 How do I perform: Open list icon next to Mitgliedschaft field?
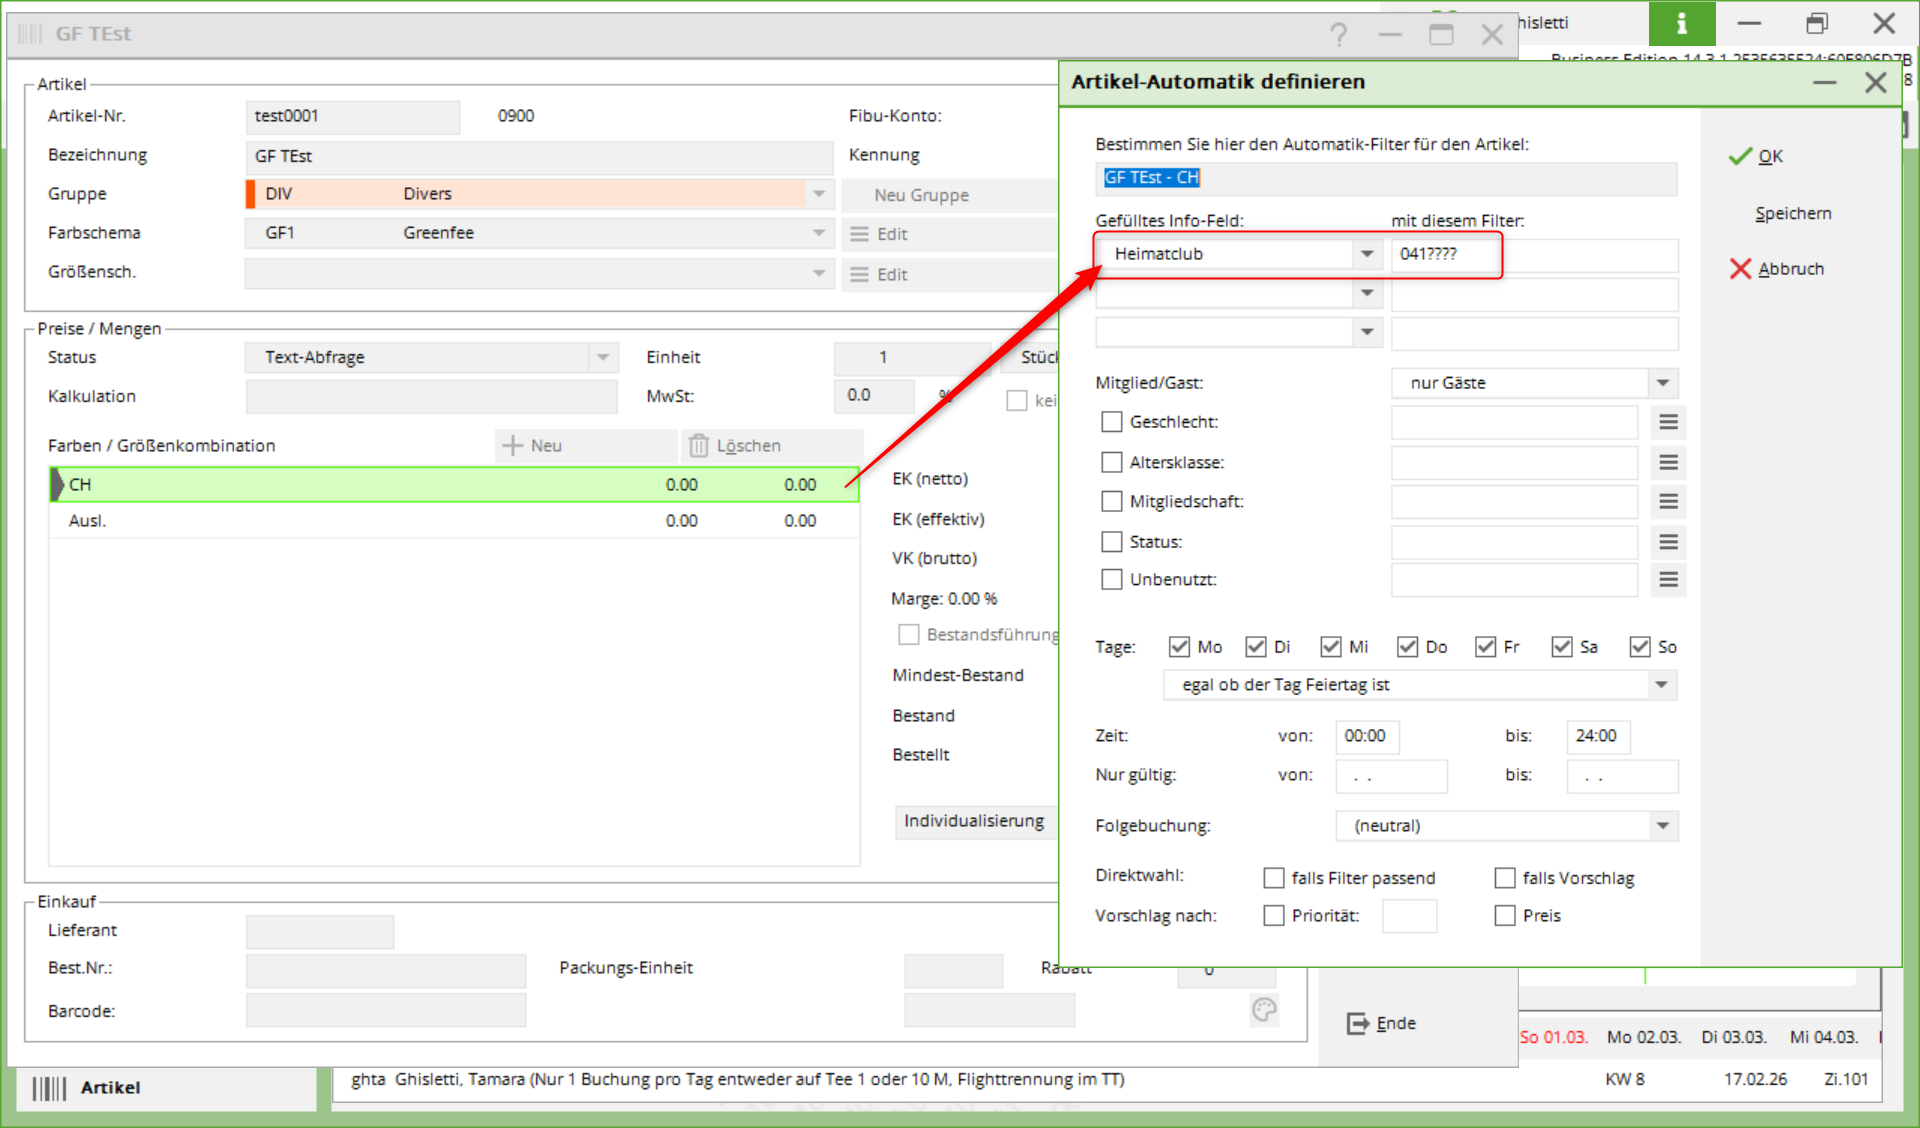[1668, 501]
